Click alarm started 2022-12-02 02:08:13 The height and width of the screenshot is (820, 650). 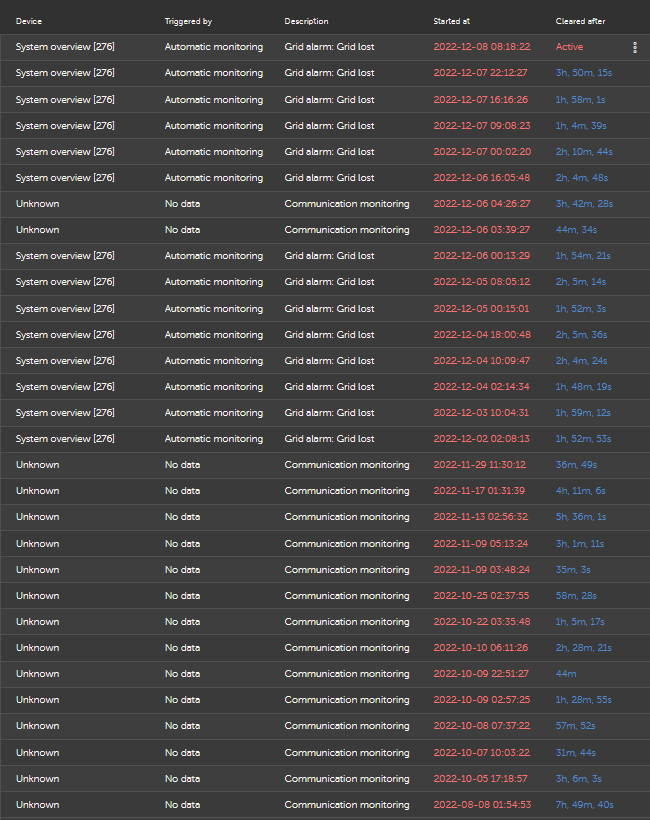click(x=325, y=439)
